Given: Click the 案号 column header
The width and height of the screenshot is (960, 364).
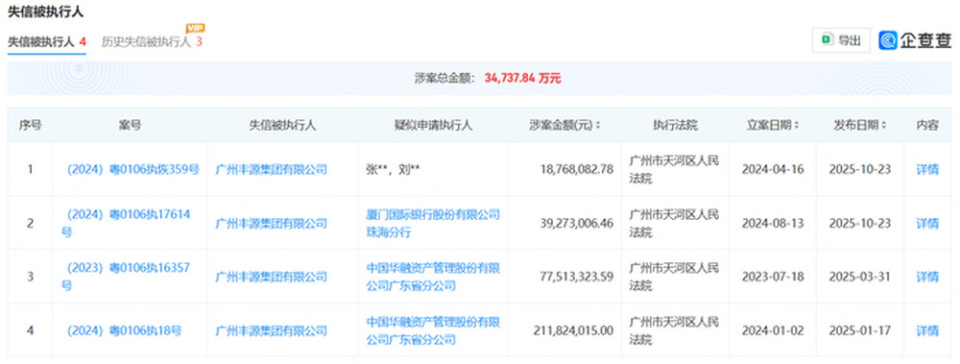Looking at the screenshot, I should 130,125.
